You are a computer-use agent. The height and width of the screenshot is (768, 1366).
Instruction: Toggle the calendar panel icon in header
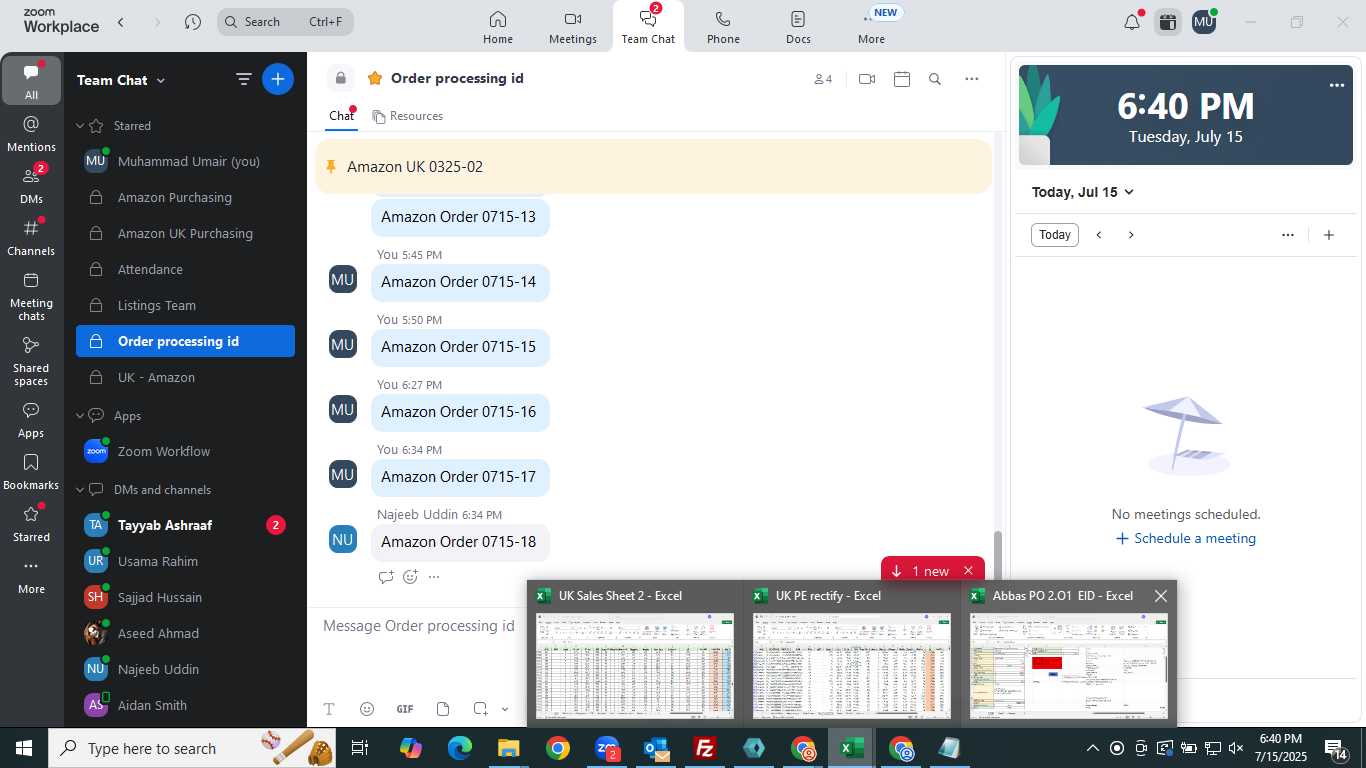1167,22
